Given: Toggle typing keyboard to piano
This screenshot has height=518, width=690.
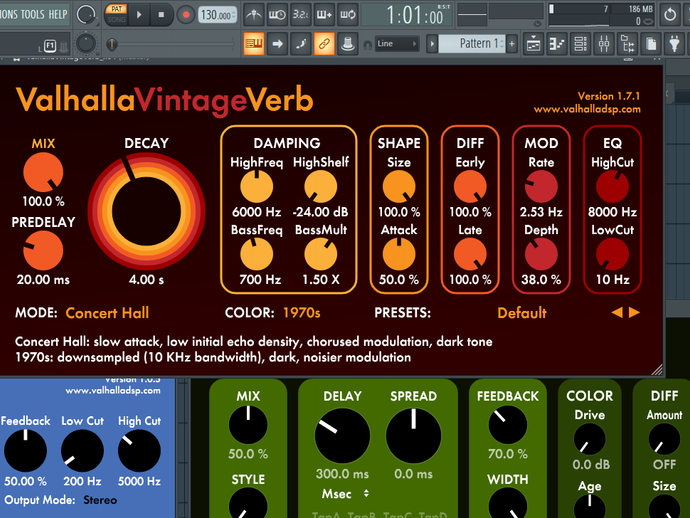Looking at the screenshot, I should (254, 44).
